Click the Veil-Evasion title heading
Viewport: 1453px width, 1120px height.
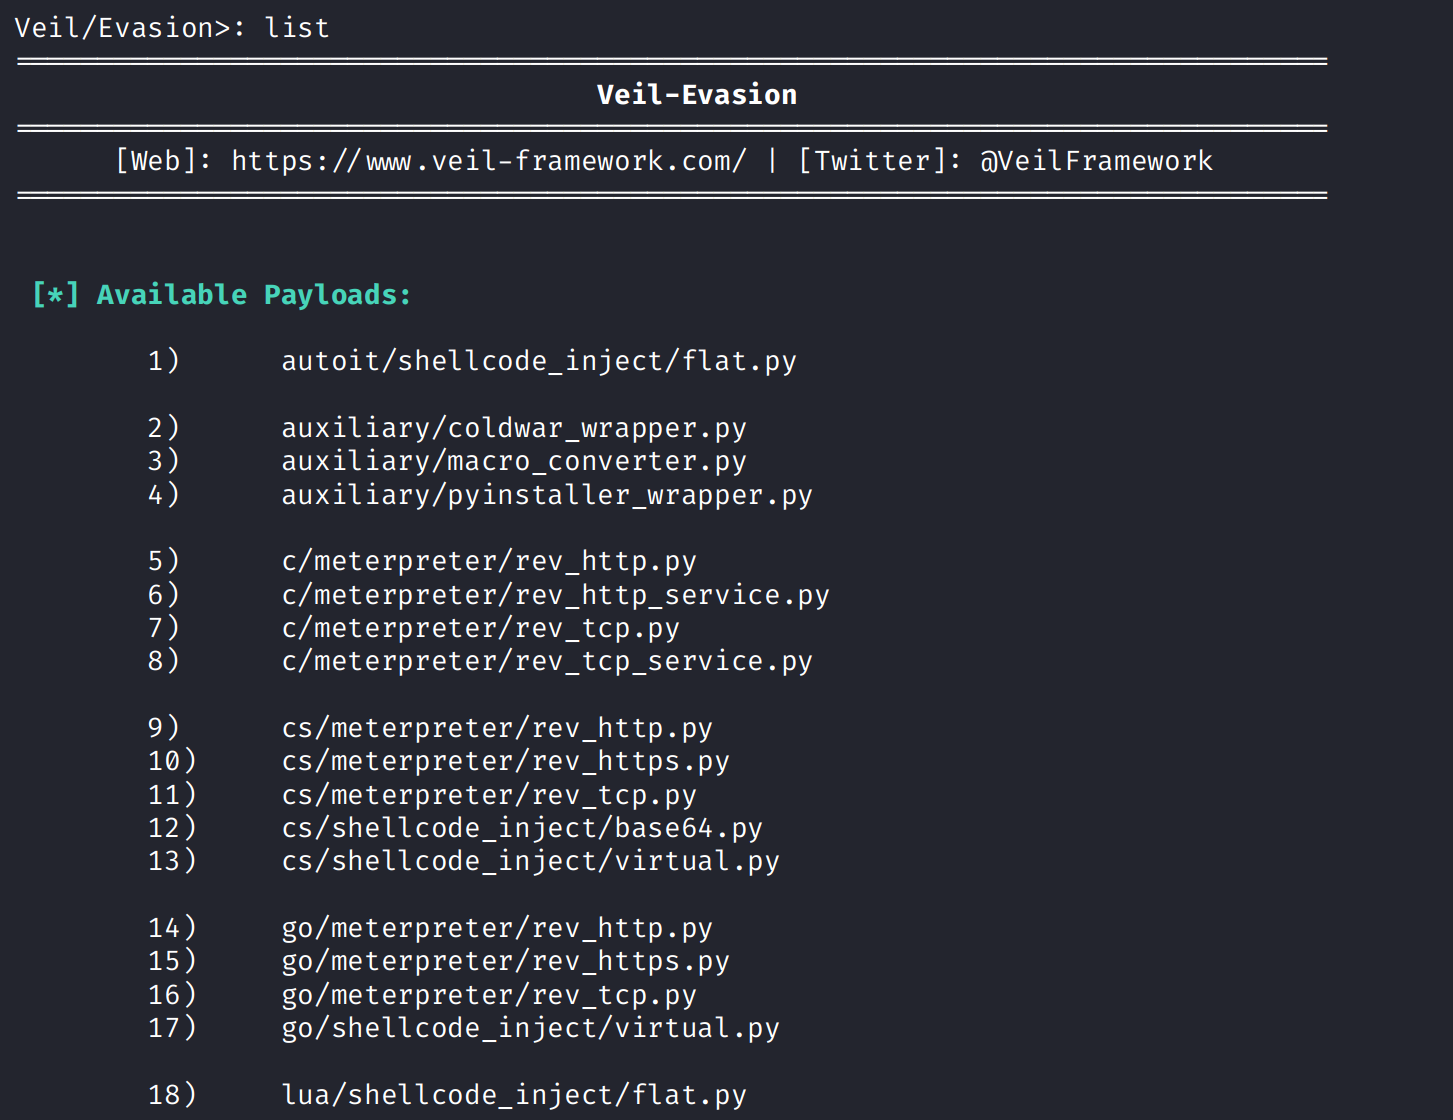point(697,95)
